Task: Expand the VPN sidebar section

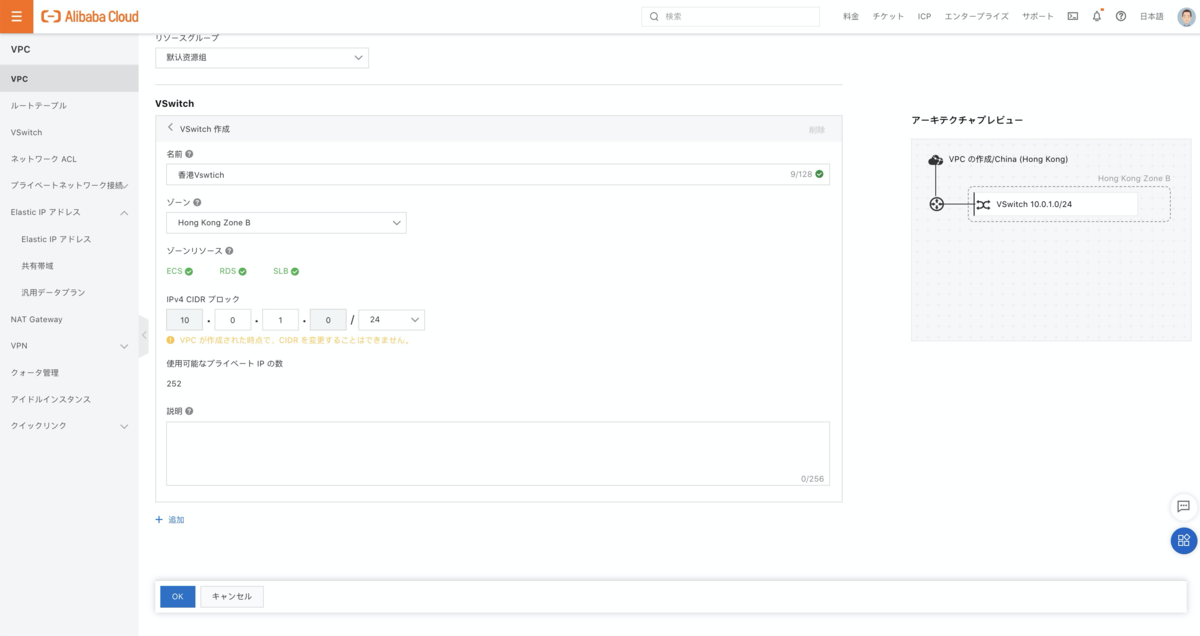Action: click(124, 346)
